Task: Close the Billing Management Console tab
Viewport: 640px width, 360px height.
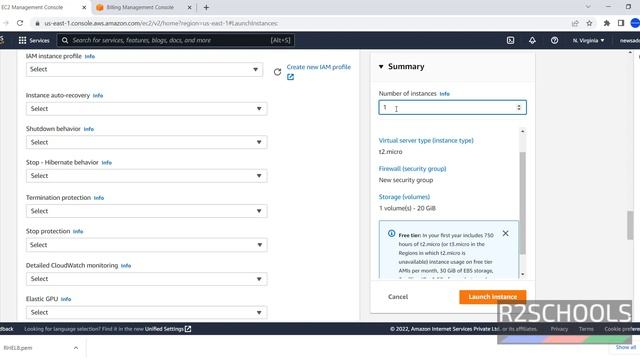Action: point(189,7)
